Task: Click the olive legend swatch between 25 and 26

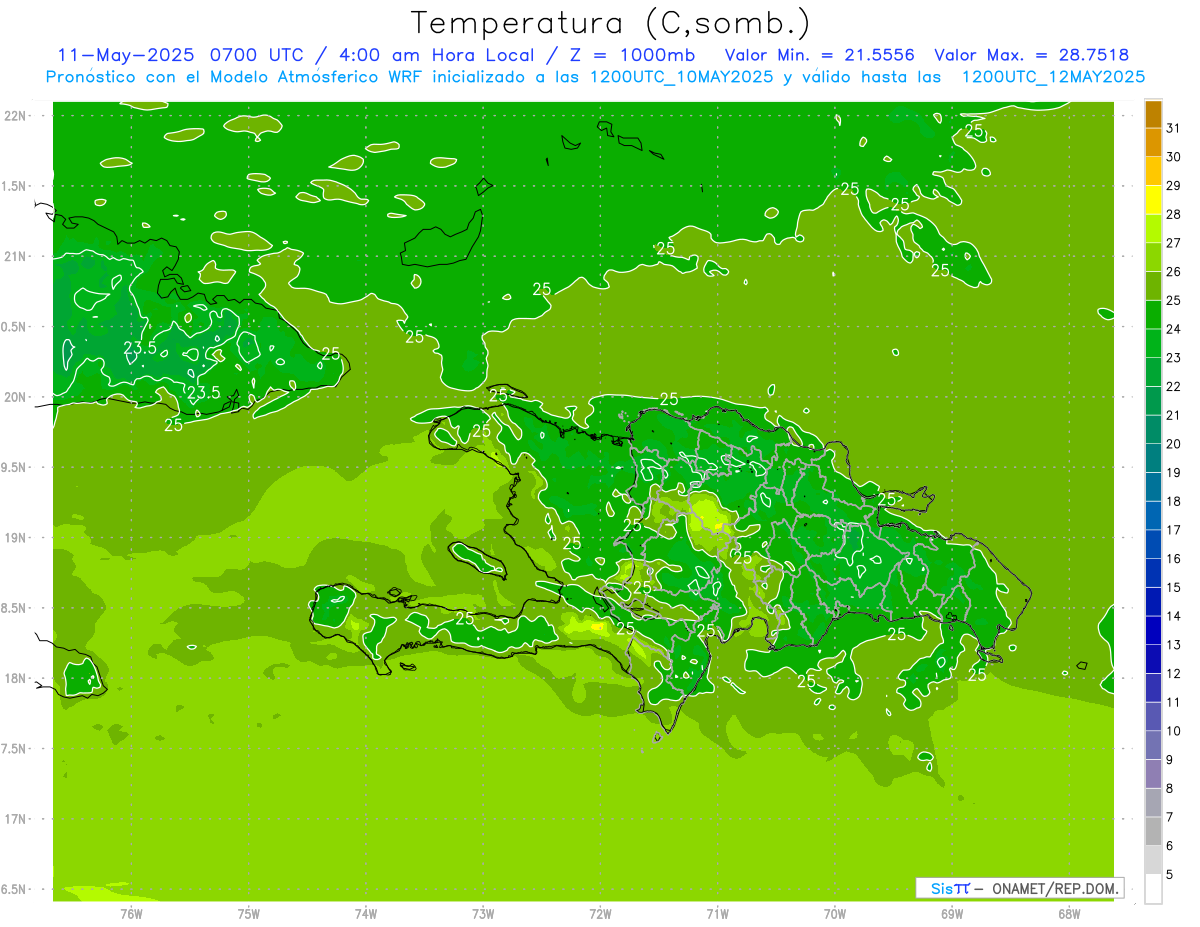Action: coord(1153,286)
